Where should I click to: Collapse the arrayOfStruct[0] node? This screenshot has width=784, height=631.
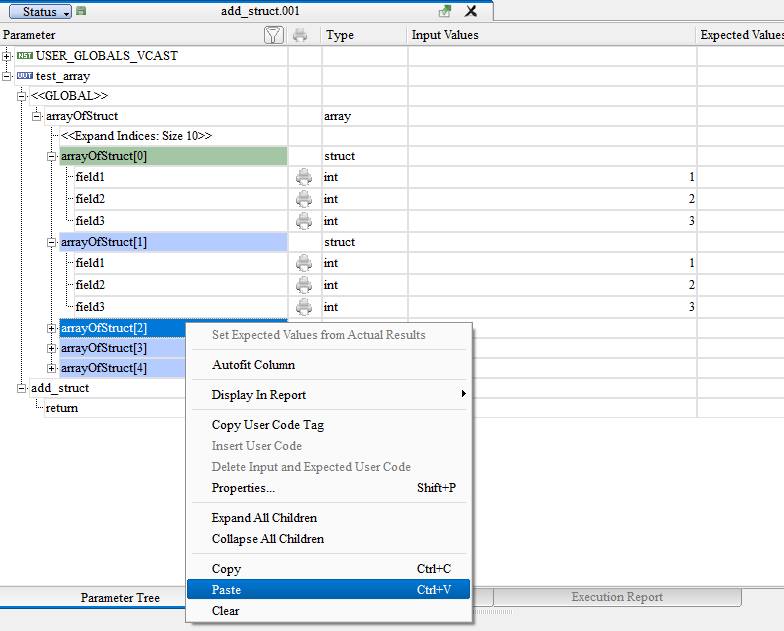click(52, 156)
